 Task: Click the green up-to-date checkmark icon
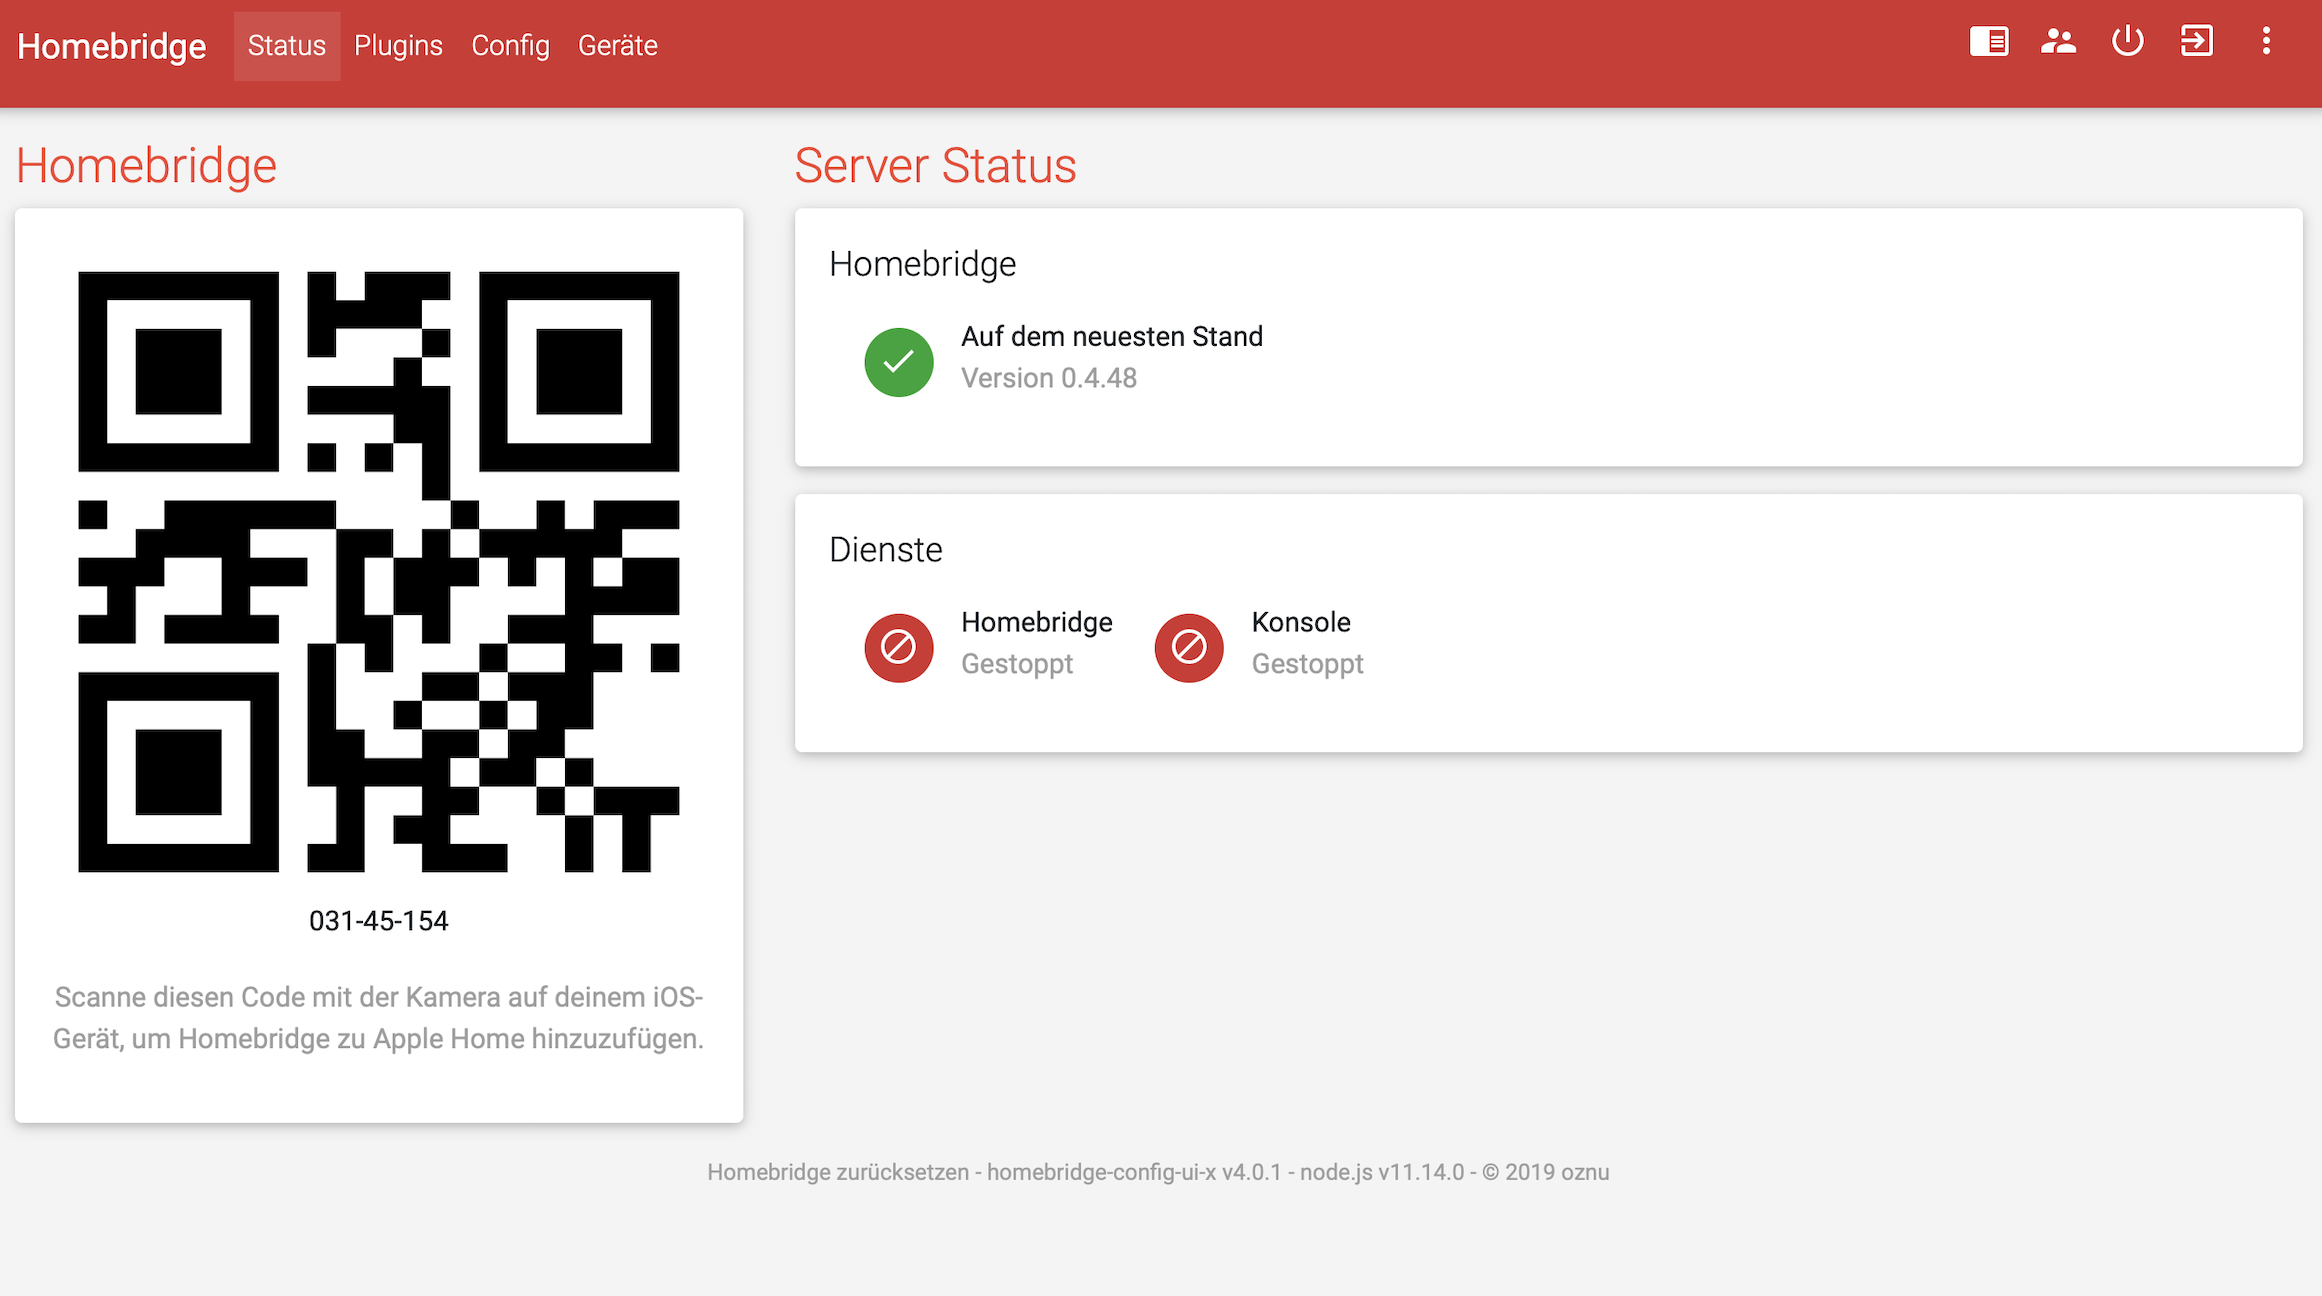(x=898, y=362)
